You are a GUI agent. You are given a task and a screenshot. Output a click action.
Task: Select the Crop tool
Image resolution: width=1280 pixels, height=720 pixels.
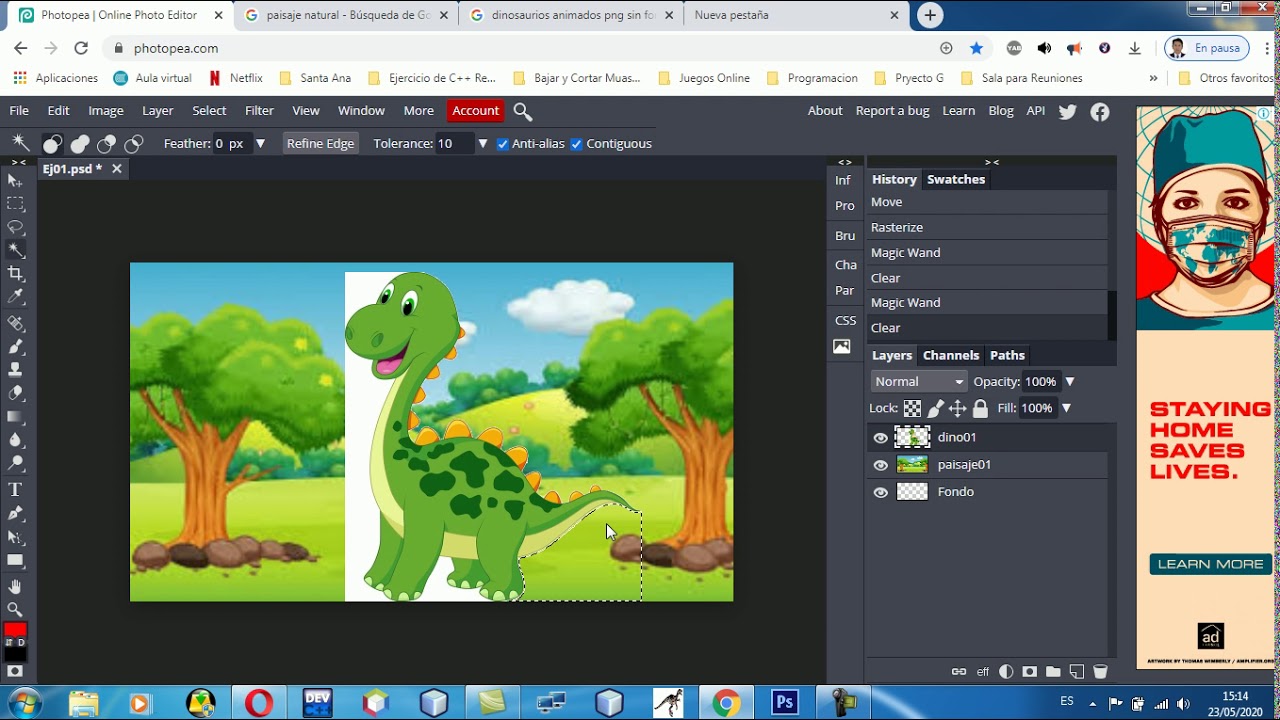pyautogui.click(x=15, y=274)
